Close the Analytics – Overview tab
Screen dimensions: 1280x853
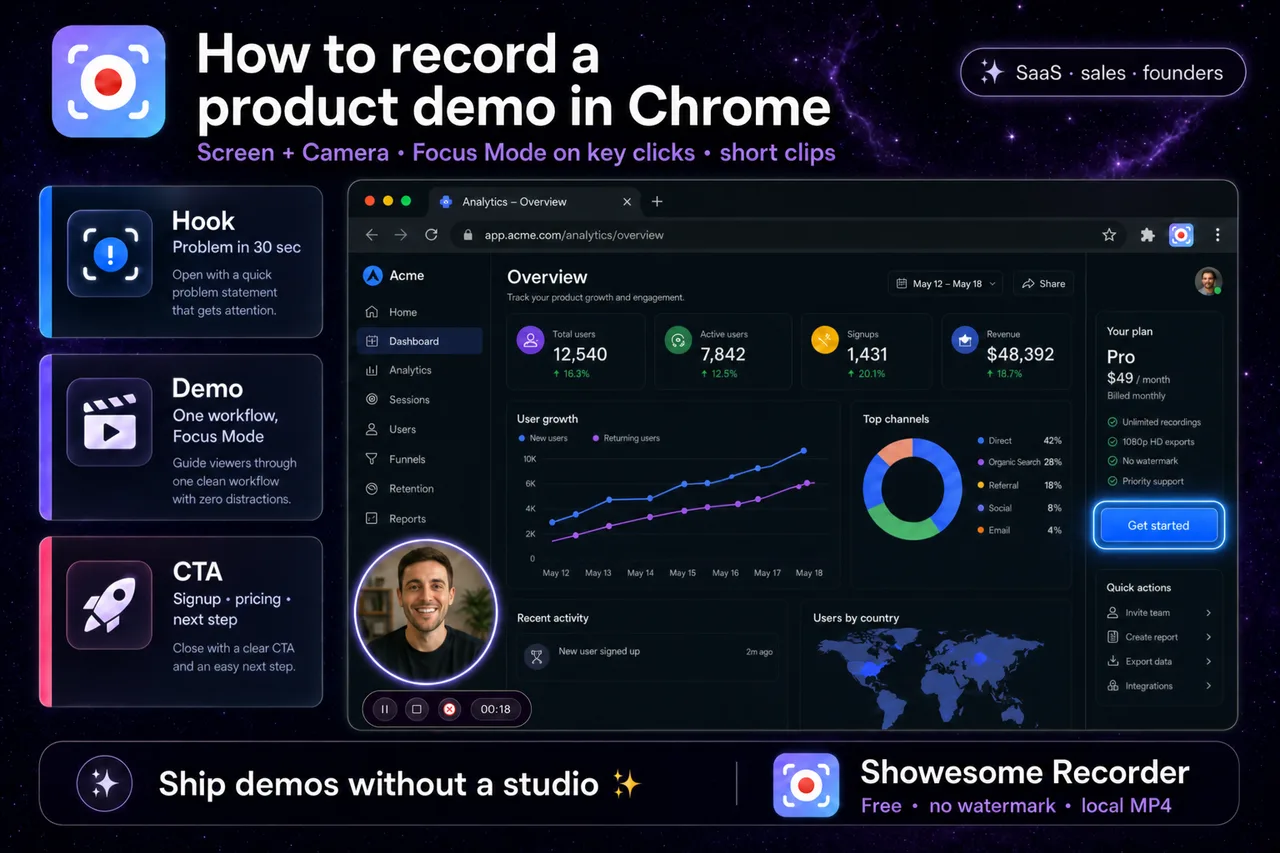(627, 201)
